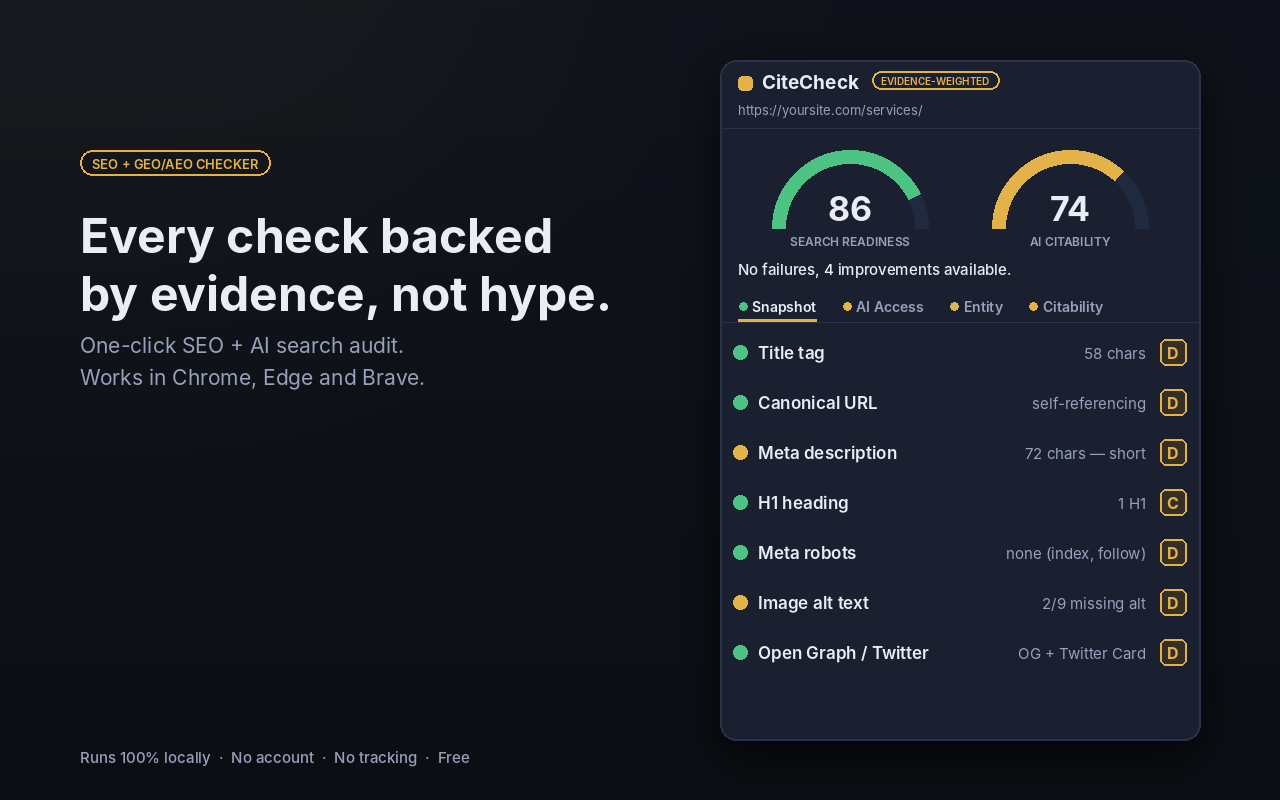The image size is (1280, 800).
Task: Click the Search Readiness 86 gauge
Action: [x=850, y=198]
